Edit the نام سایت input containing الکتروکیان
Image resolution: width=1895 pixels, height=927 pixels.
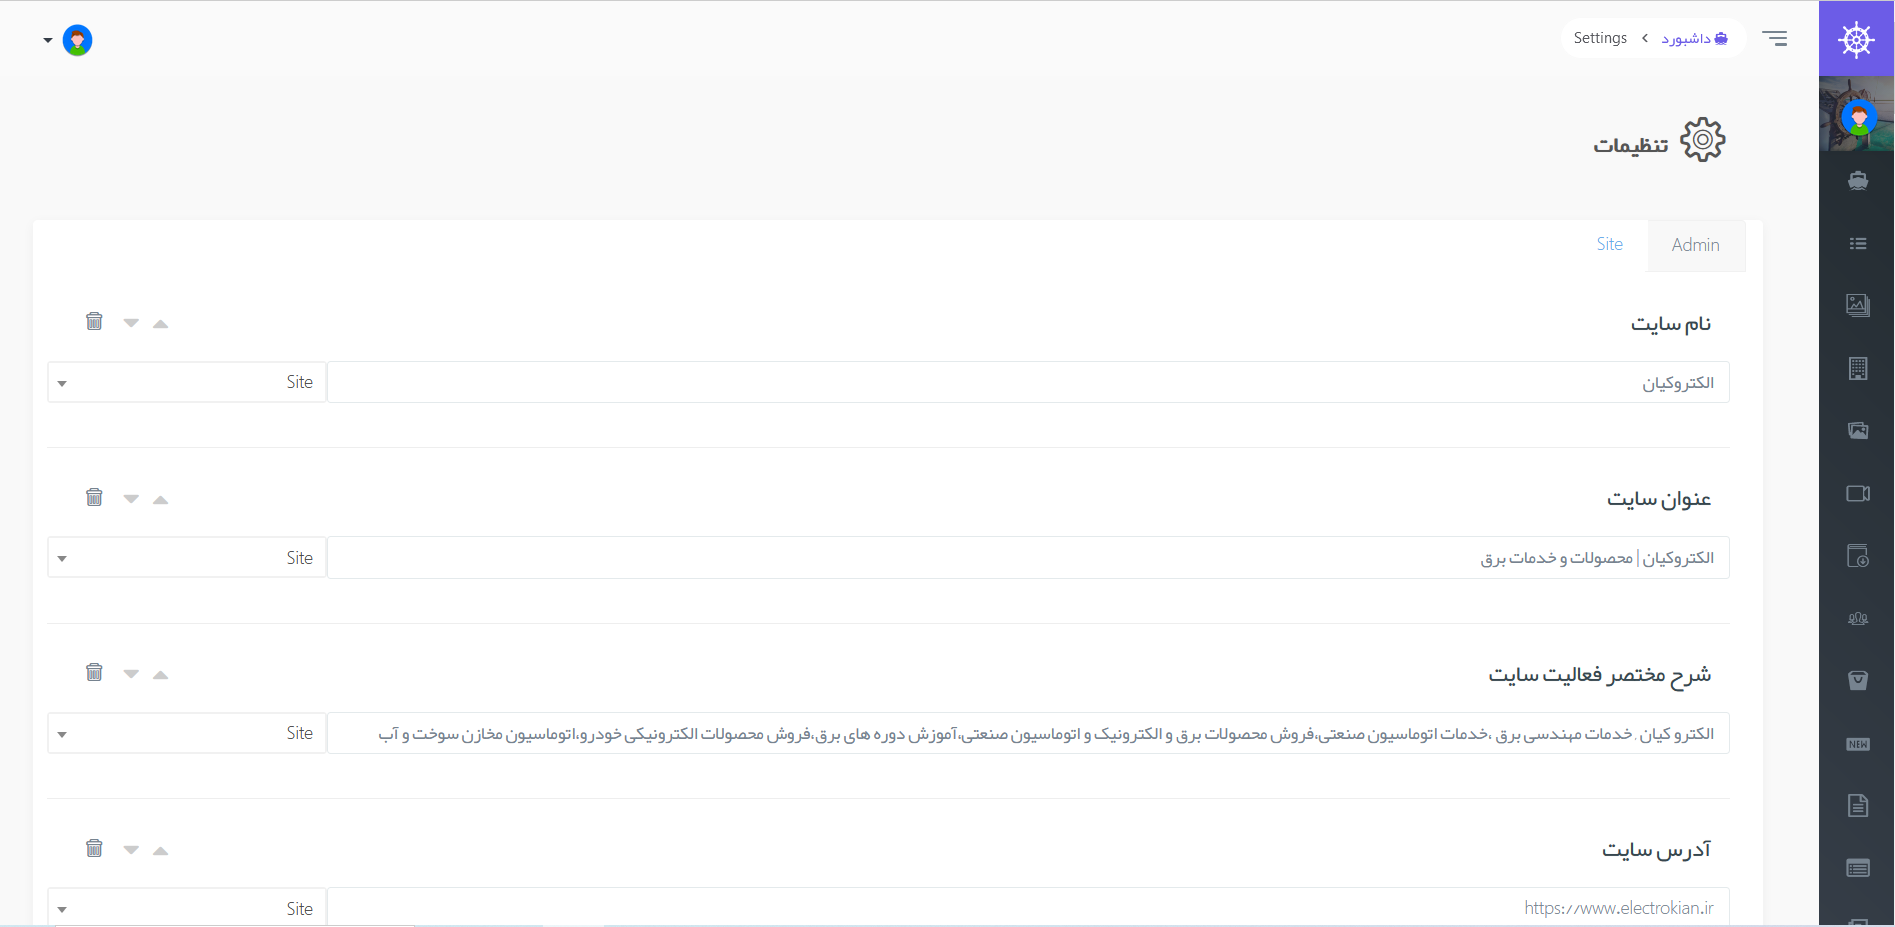pyautogui.click(x=1028, y=382)
